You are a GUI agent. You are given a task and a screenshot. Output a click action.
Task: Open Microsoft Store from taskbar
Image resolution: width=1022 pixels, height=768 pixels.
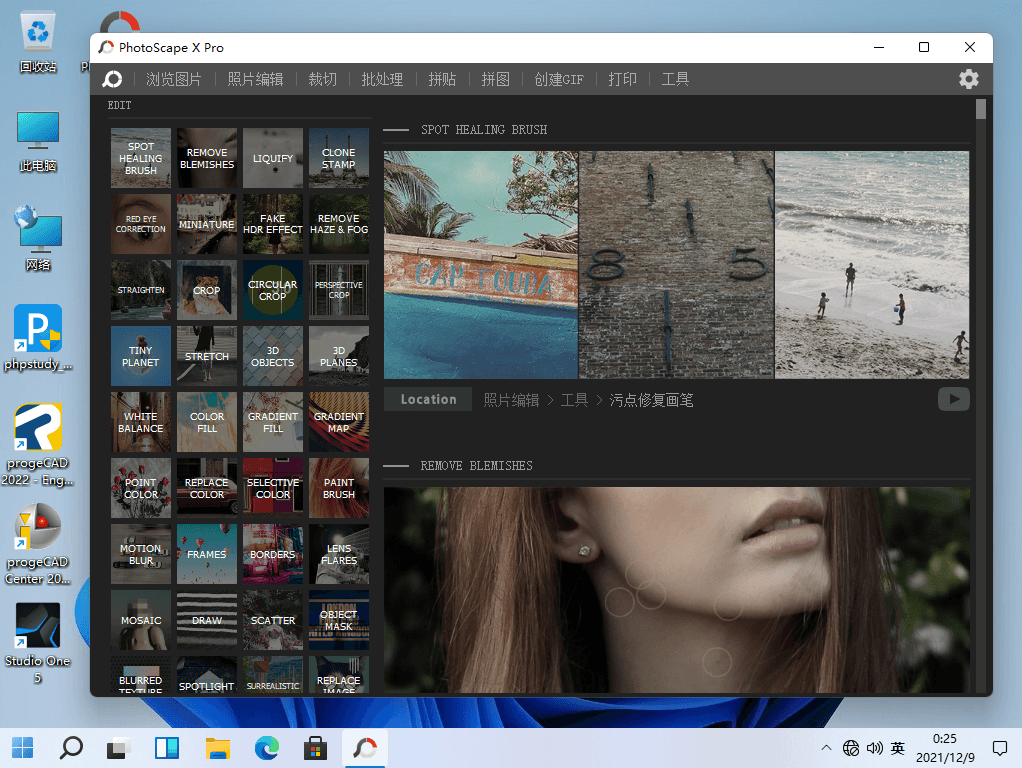coord(315,748)
